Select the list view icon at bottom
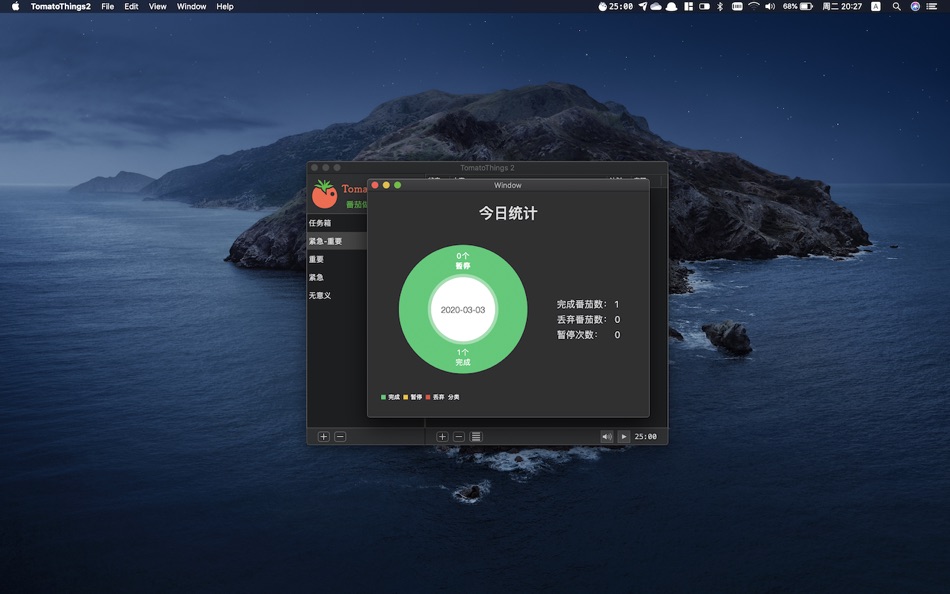 (x=475, y=436)
